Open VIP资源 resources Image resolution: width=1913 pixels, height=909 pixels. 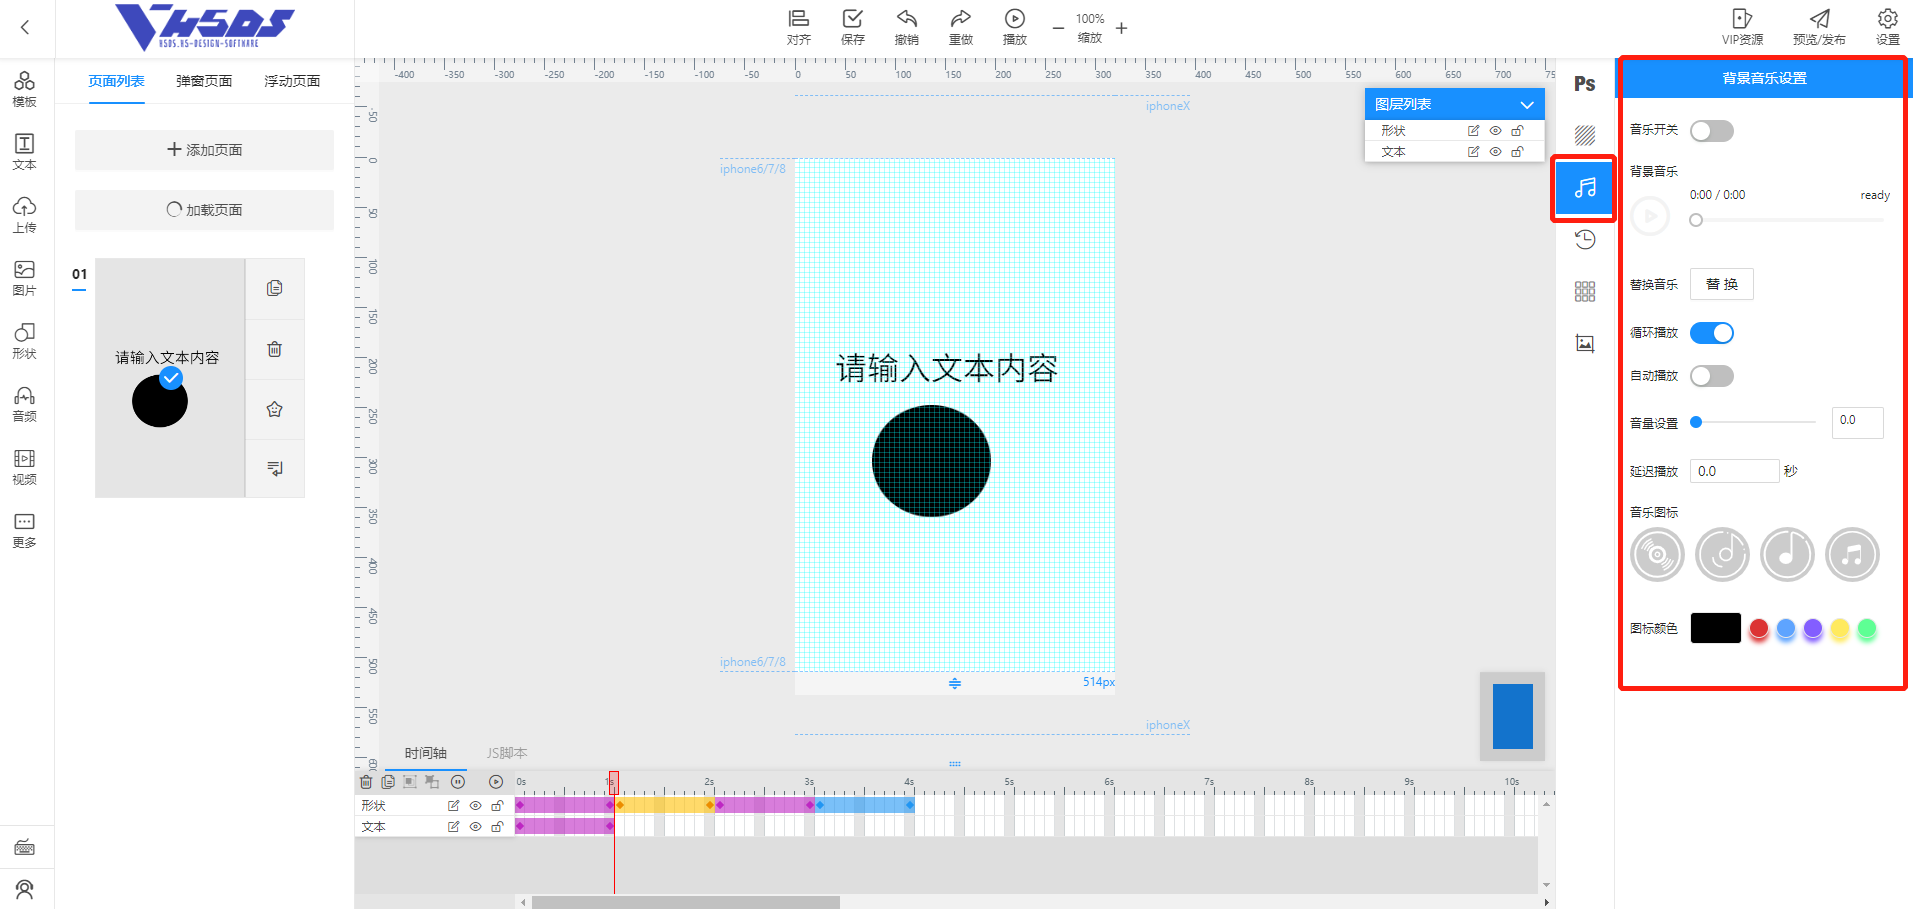[x=1742, y=27]
